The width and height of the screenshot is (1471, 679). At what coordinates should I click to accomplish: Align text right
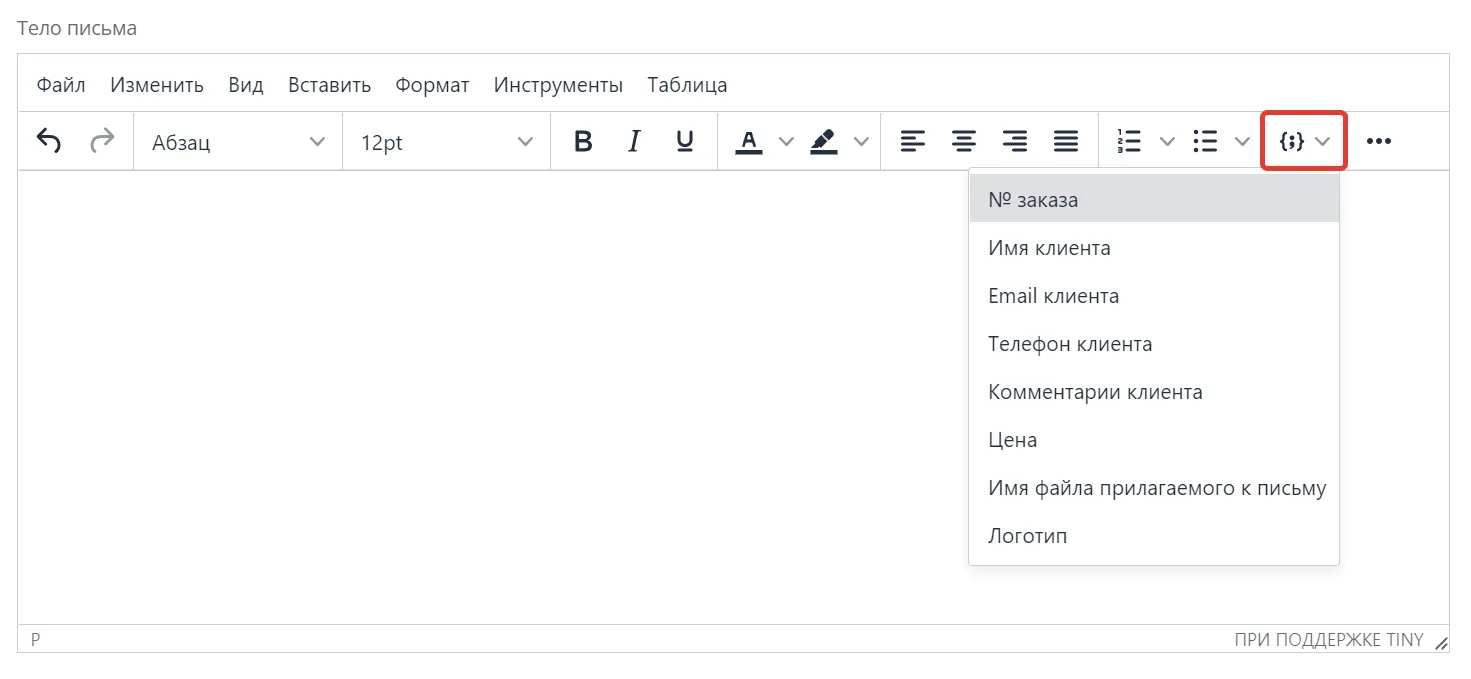click(1015, 141)
